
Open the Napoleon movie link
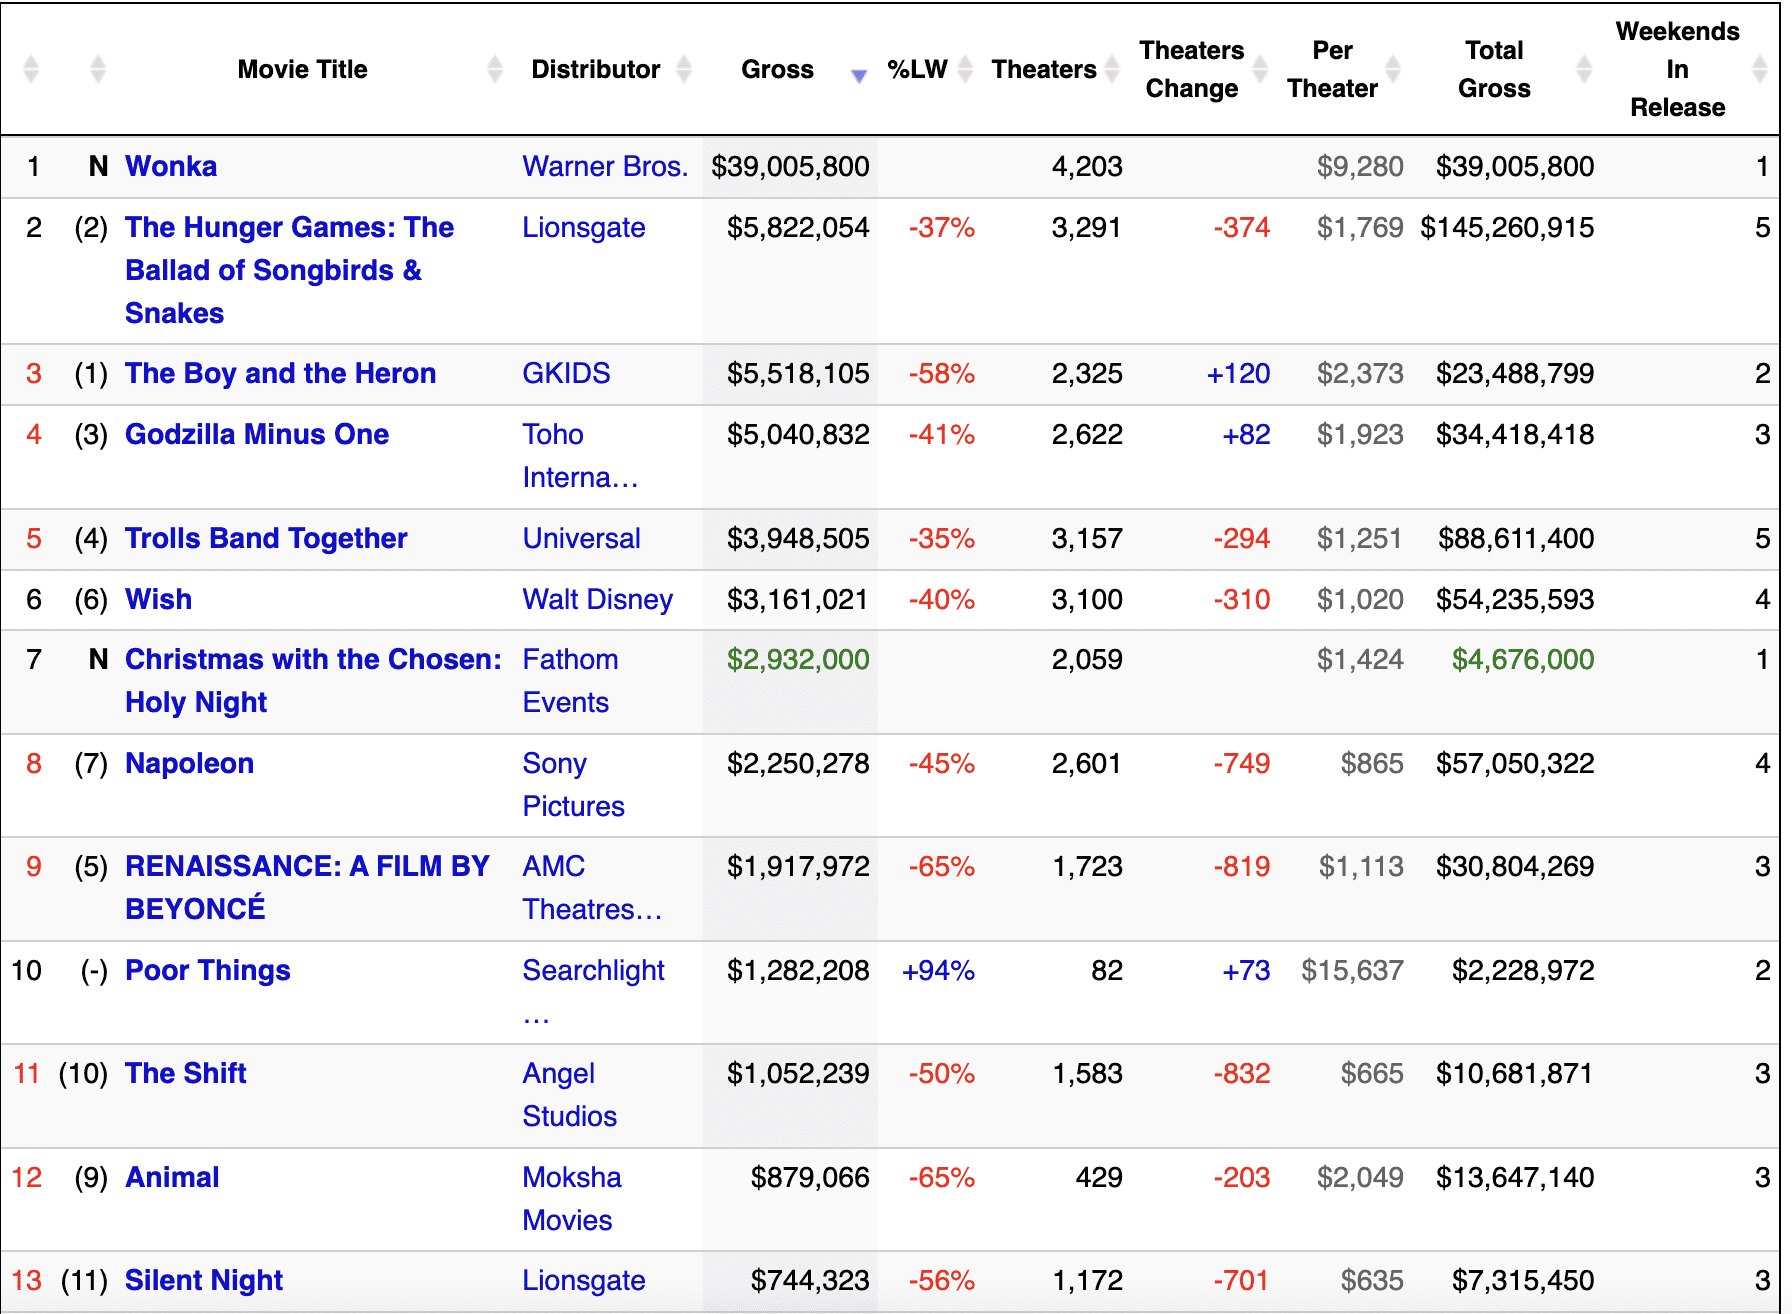189,763
